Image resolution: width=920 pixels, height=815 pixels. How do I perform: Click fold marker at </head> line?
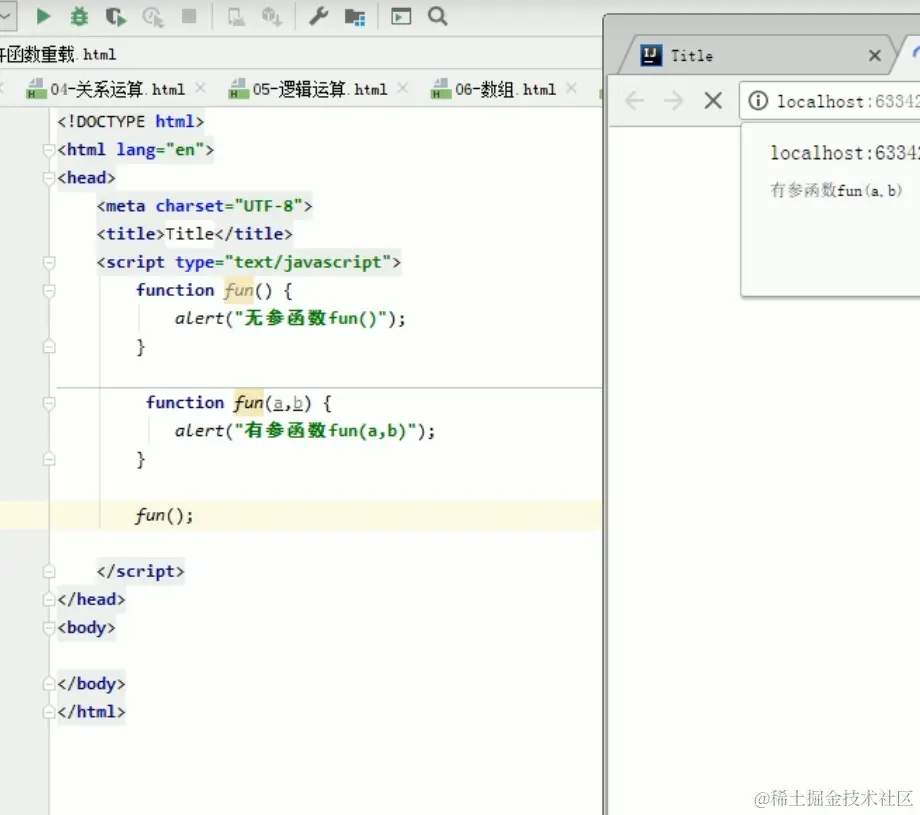click(x=49, y=599)
